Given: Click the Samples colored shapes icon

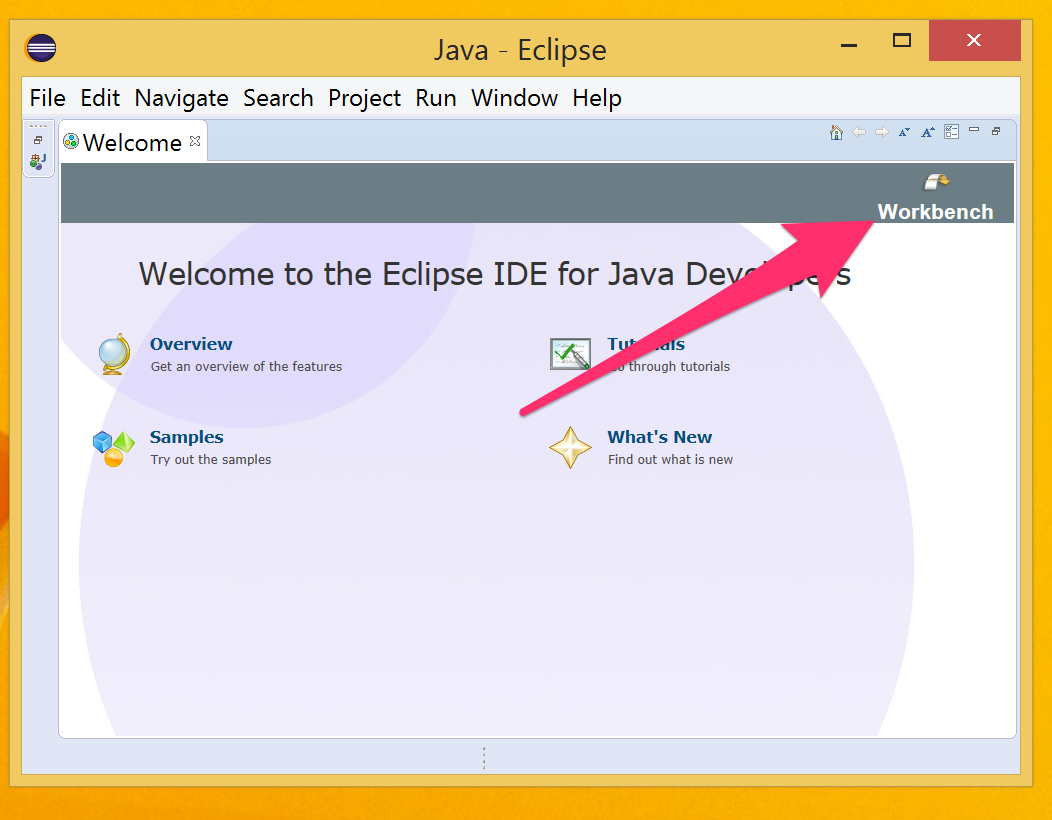Looking at the screenshot, I should pyautogui.click(x=113, y=448).
